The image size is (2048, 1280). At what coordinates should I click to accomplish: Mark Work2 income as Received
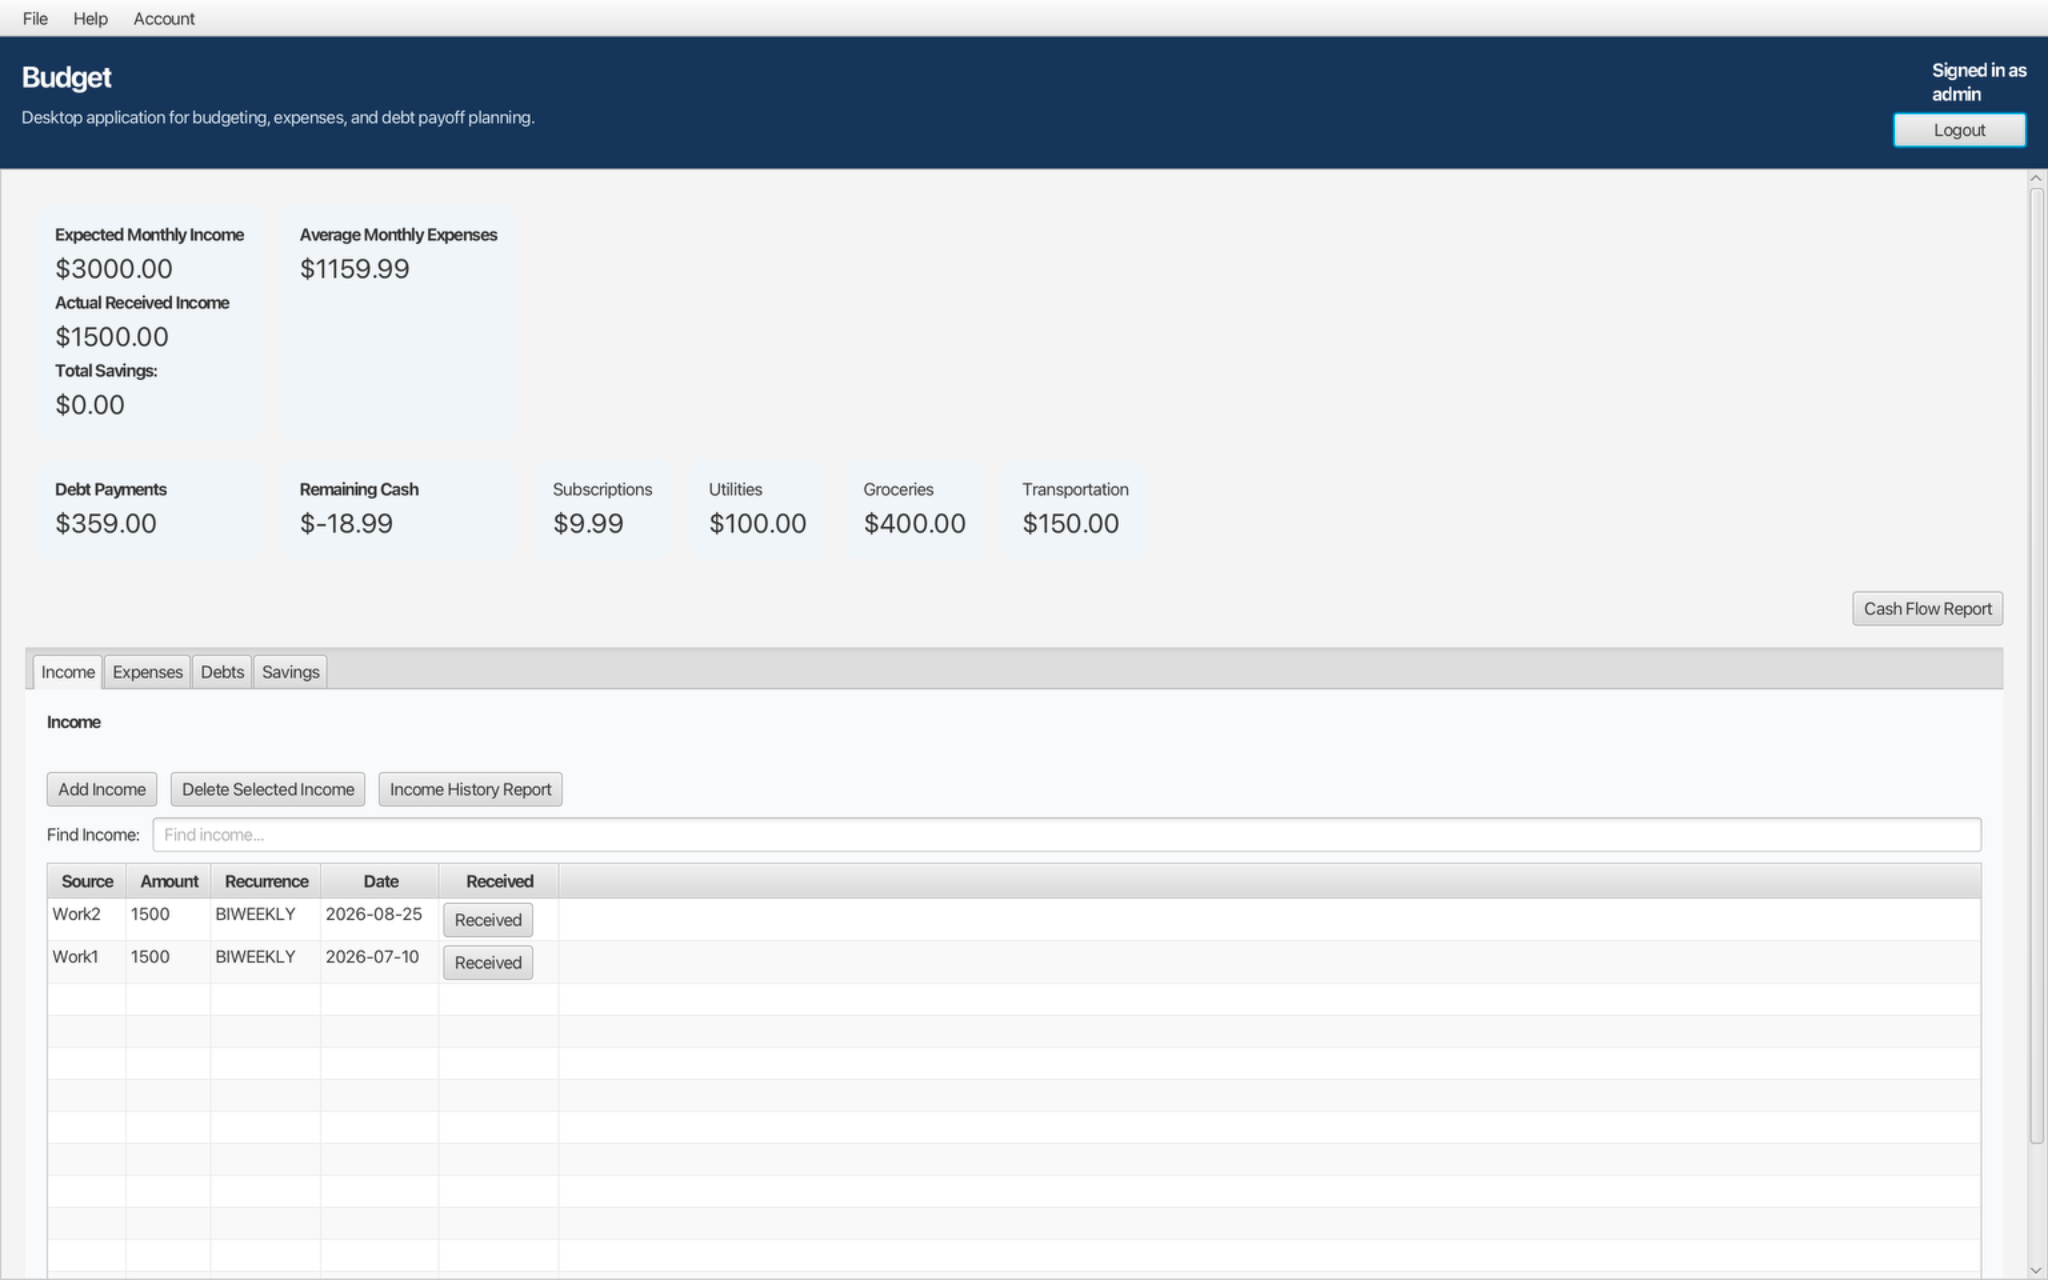click(x=488, y=920)
